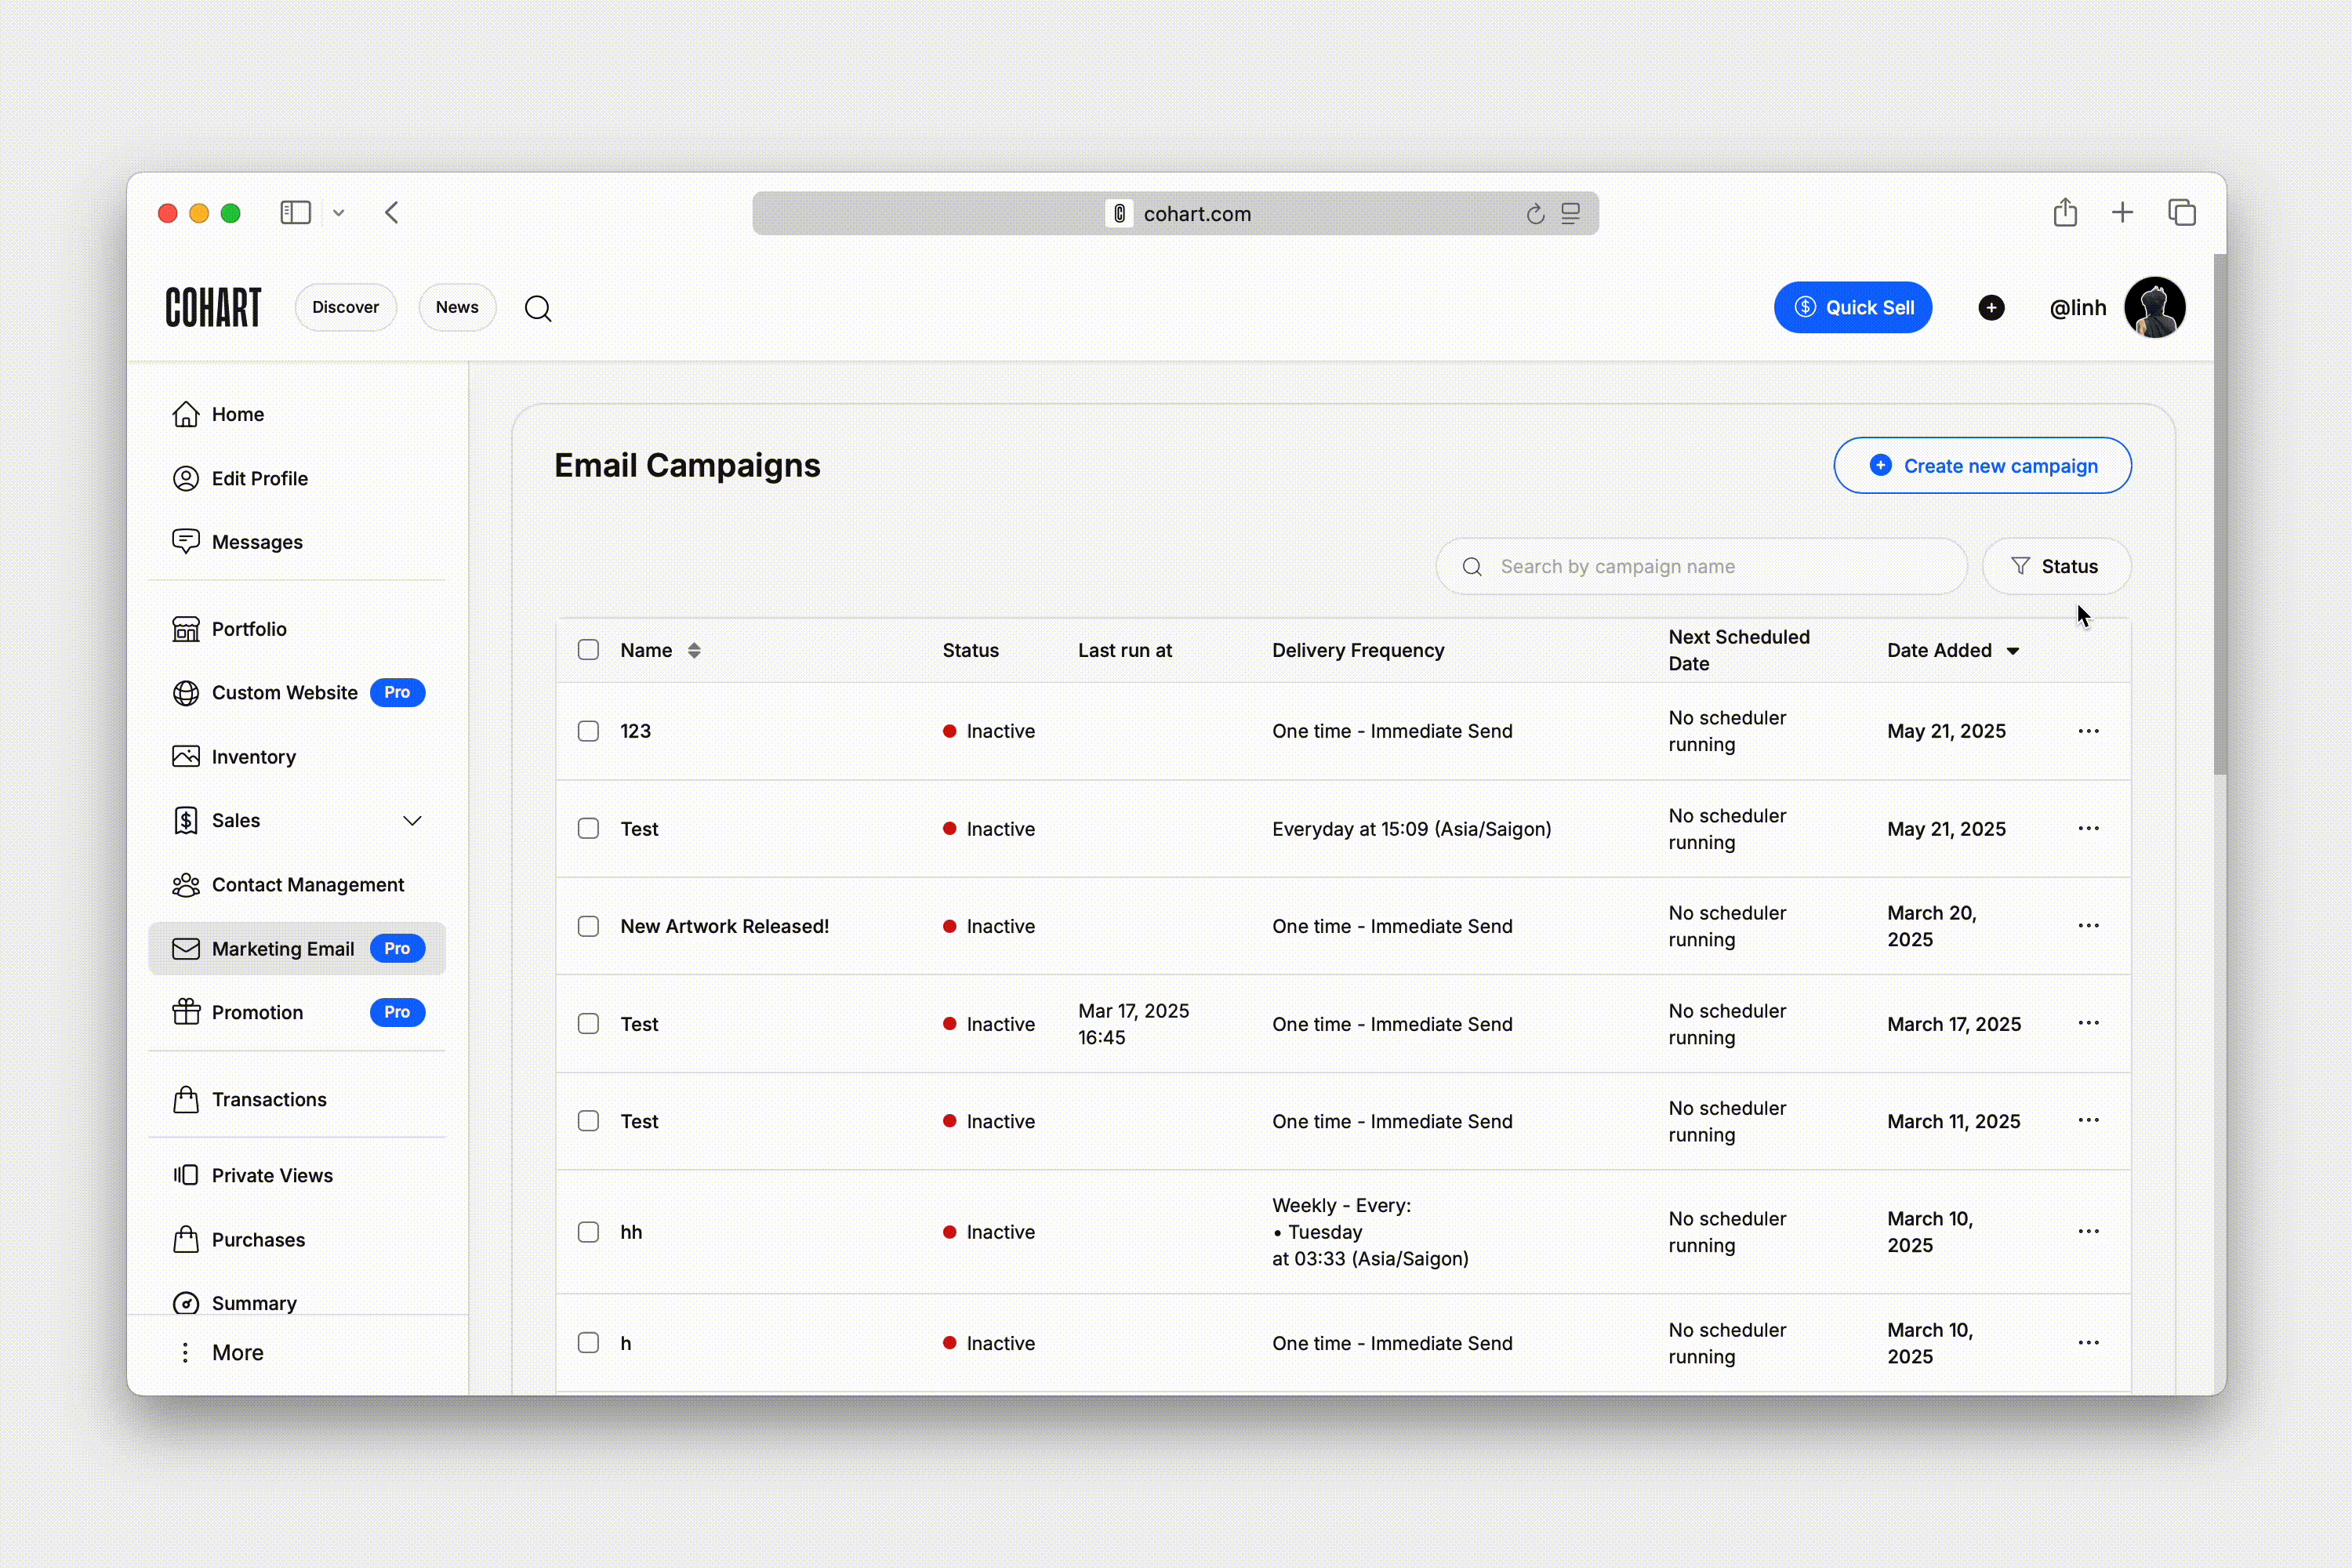Open row options for campaign 123
The height and width of the screenshot is (1568, 2352).
[2089, 731]
